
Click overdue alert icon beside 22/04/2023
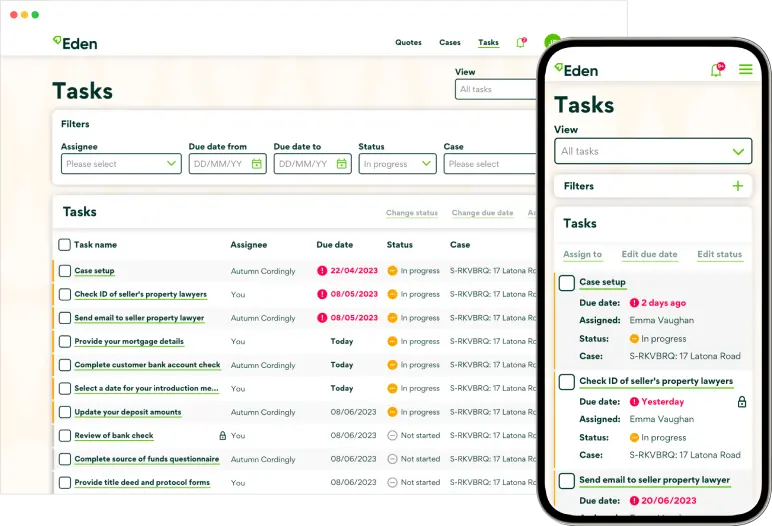coord(322,270)
